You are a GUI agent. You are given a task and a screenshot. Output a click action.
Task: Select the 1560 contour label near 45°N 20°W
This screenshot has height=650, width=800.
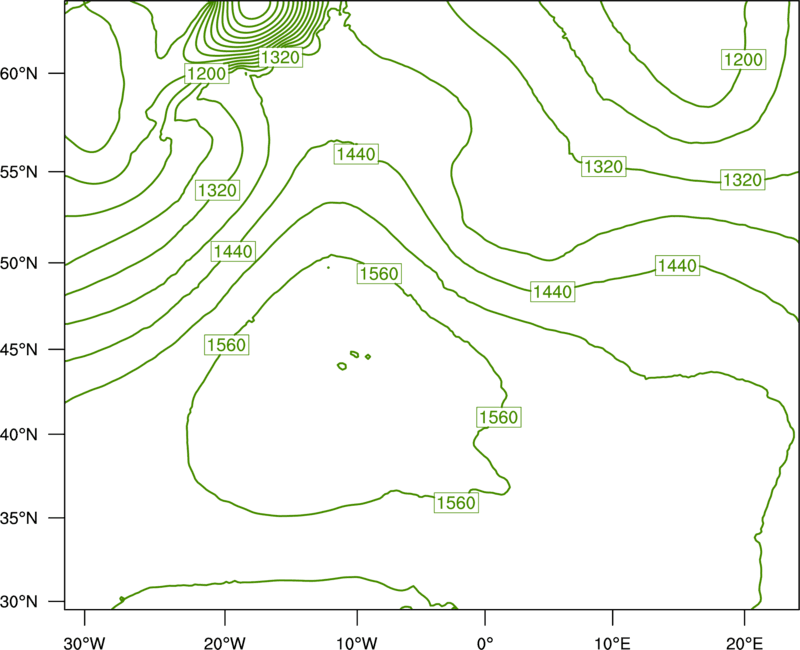(227, 345)
